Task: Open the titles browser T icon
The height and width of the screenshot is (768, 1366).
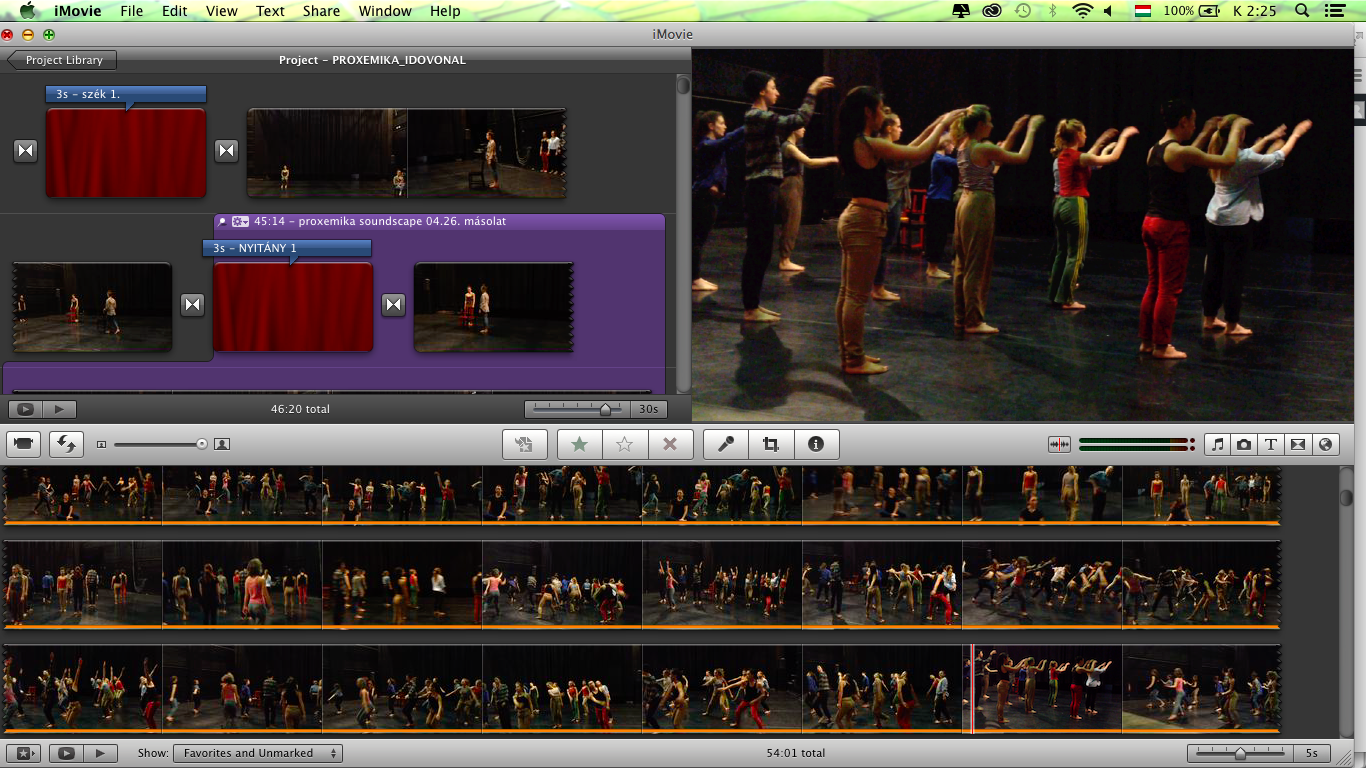Action: coord(1271,445)
